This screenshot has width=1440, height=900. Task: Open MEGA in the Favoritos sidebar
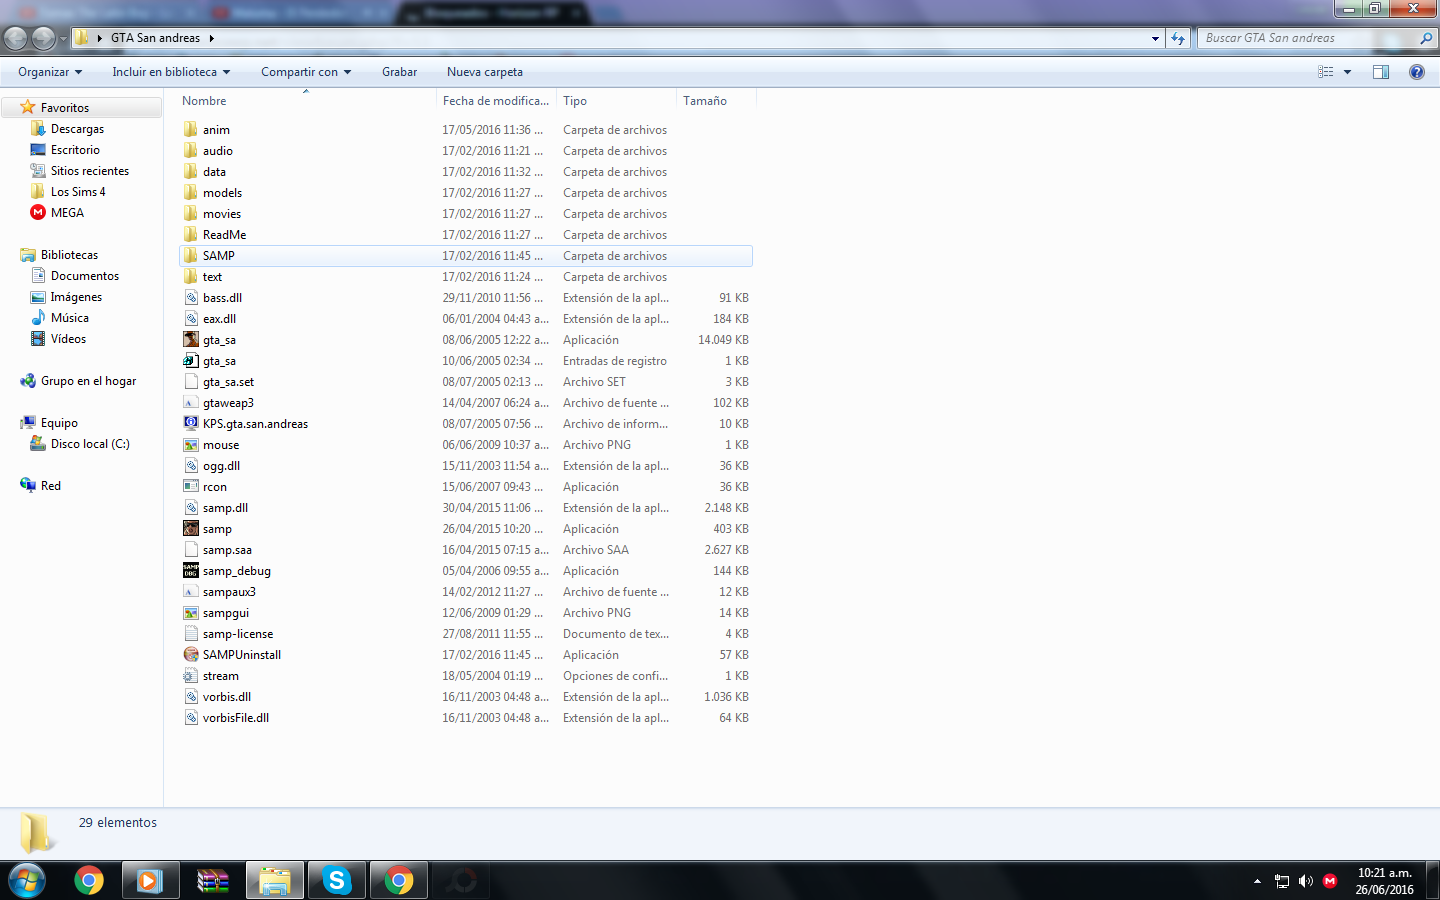tap(67, 213)
